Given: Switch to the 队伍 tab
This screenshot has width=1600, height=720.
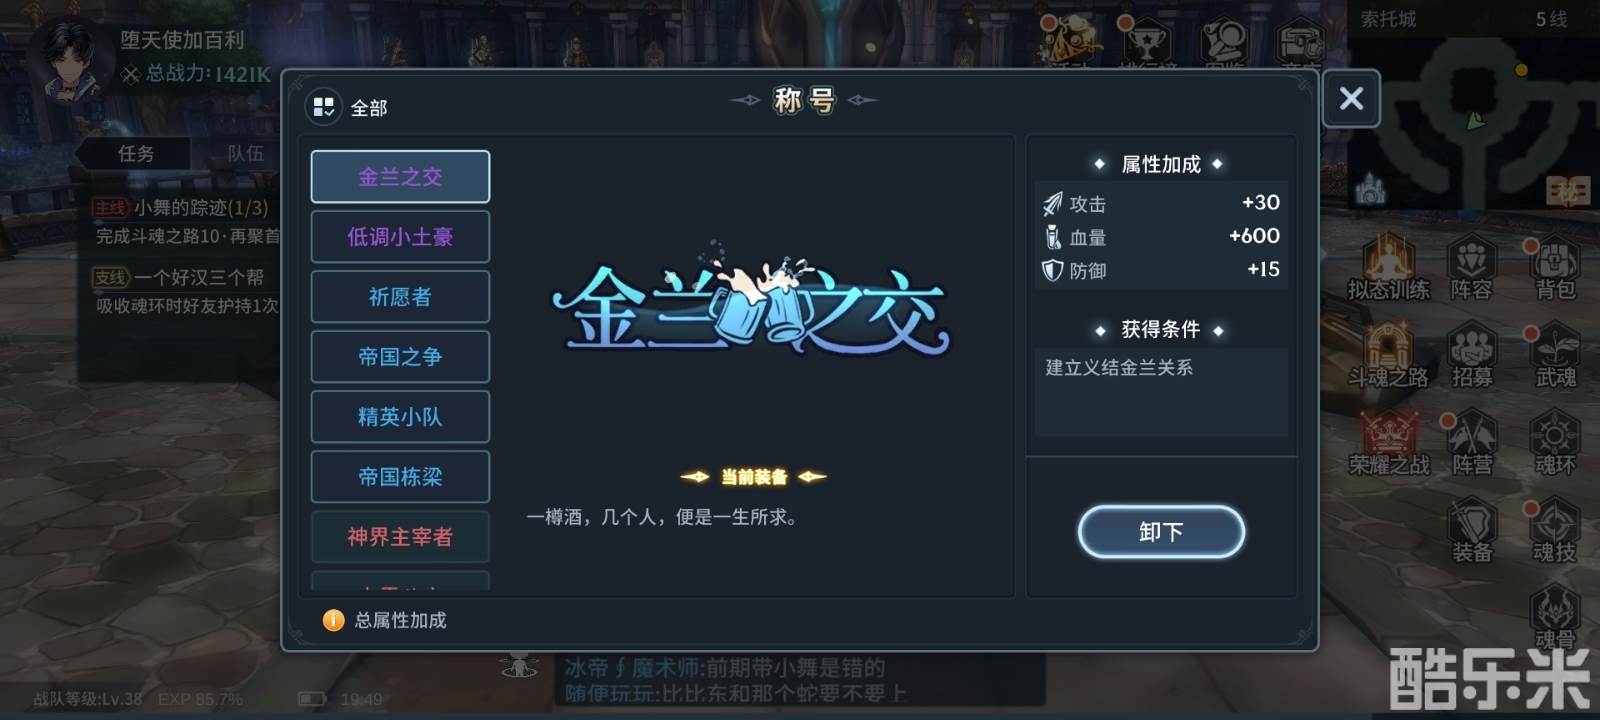Looking at the screenshot, I should (x=245, y=153).
